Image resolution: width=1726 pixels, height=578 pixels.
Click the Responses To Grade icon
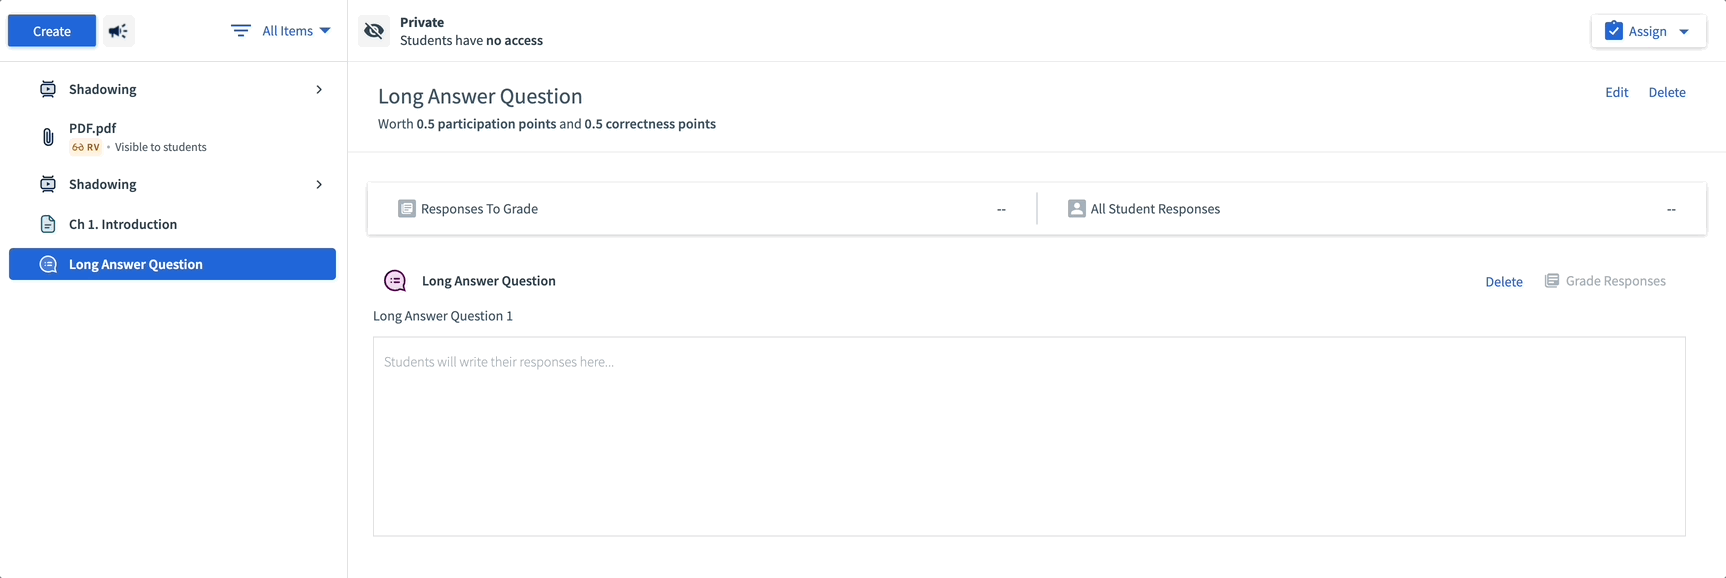point(407,209)
